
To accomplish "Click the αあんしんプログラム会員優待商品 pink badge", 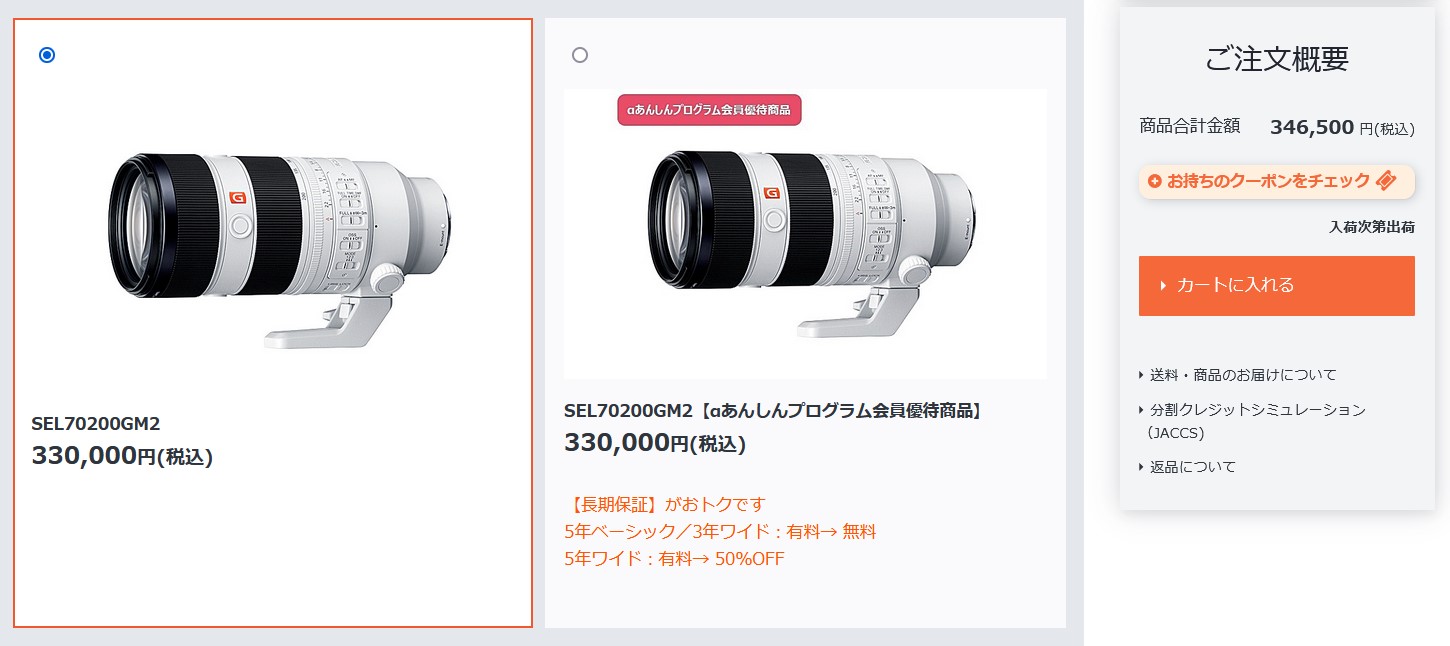I will click(709, 109).
